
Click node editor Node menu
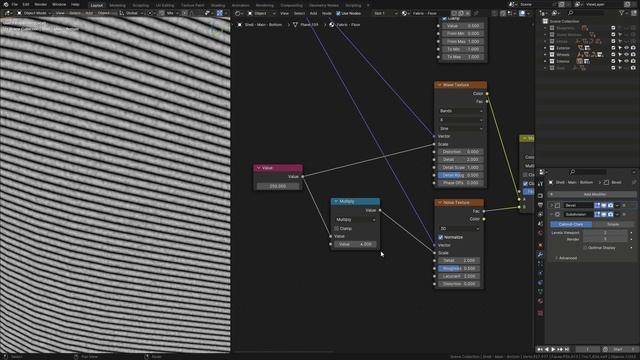[x=327, y=13]
